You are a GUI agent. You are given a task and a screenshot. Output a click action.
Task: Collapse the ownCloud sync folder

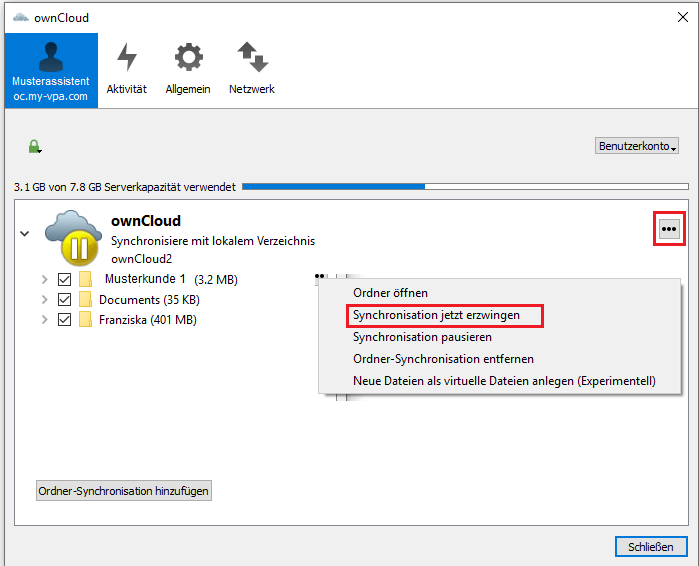[x=25, y=233]
